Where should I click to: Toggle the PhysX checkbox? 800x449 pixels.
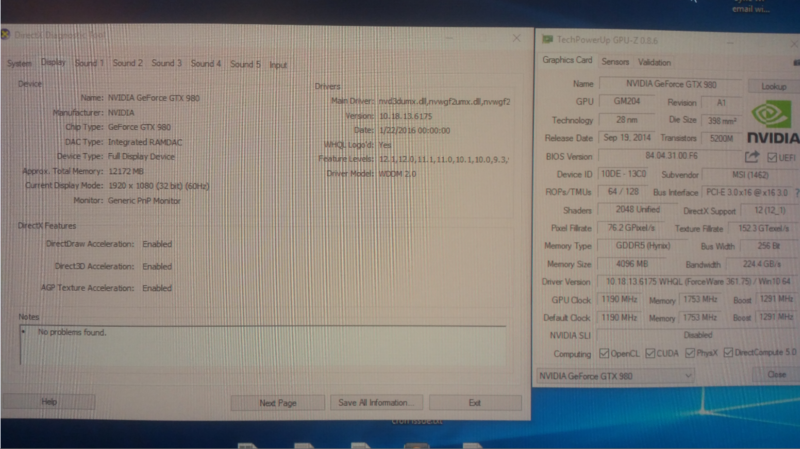[x=690, y=353]
